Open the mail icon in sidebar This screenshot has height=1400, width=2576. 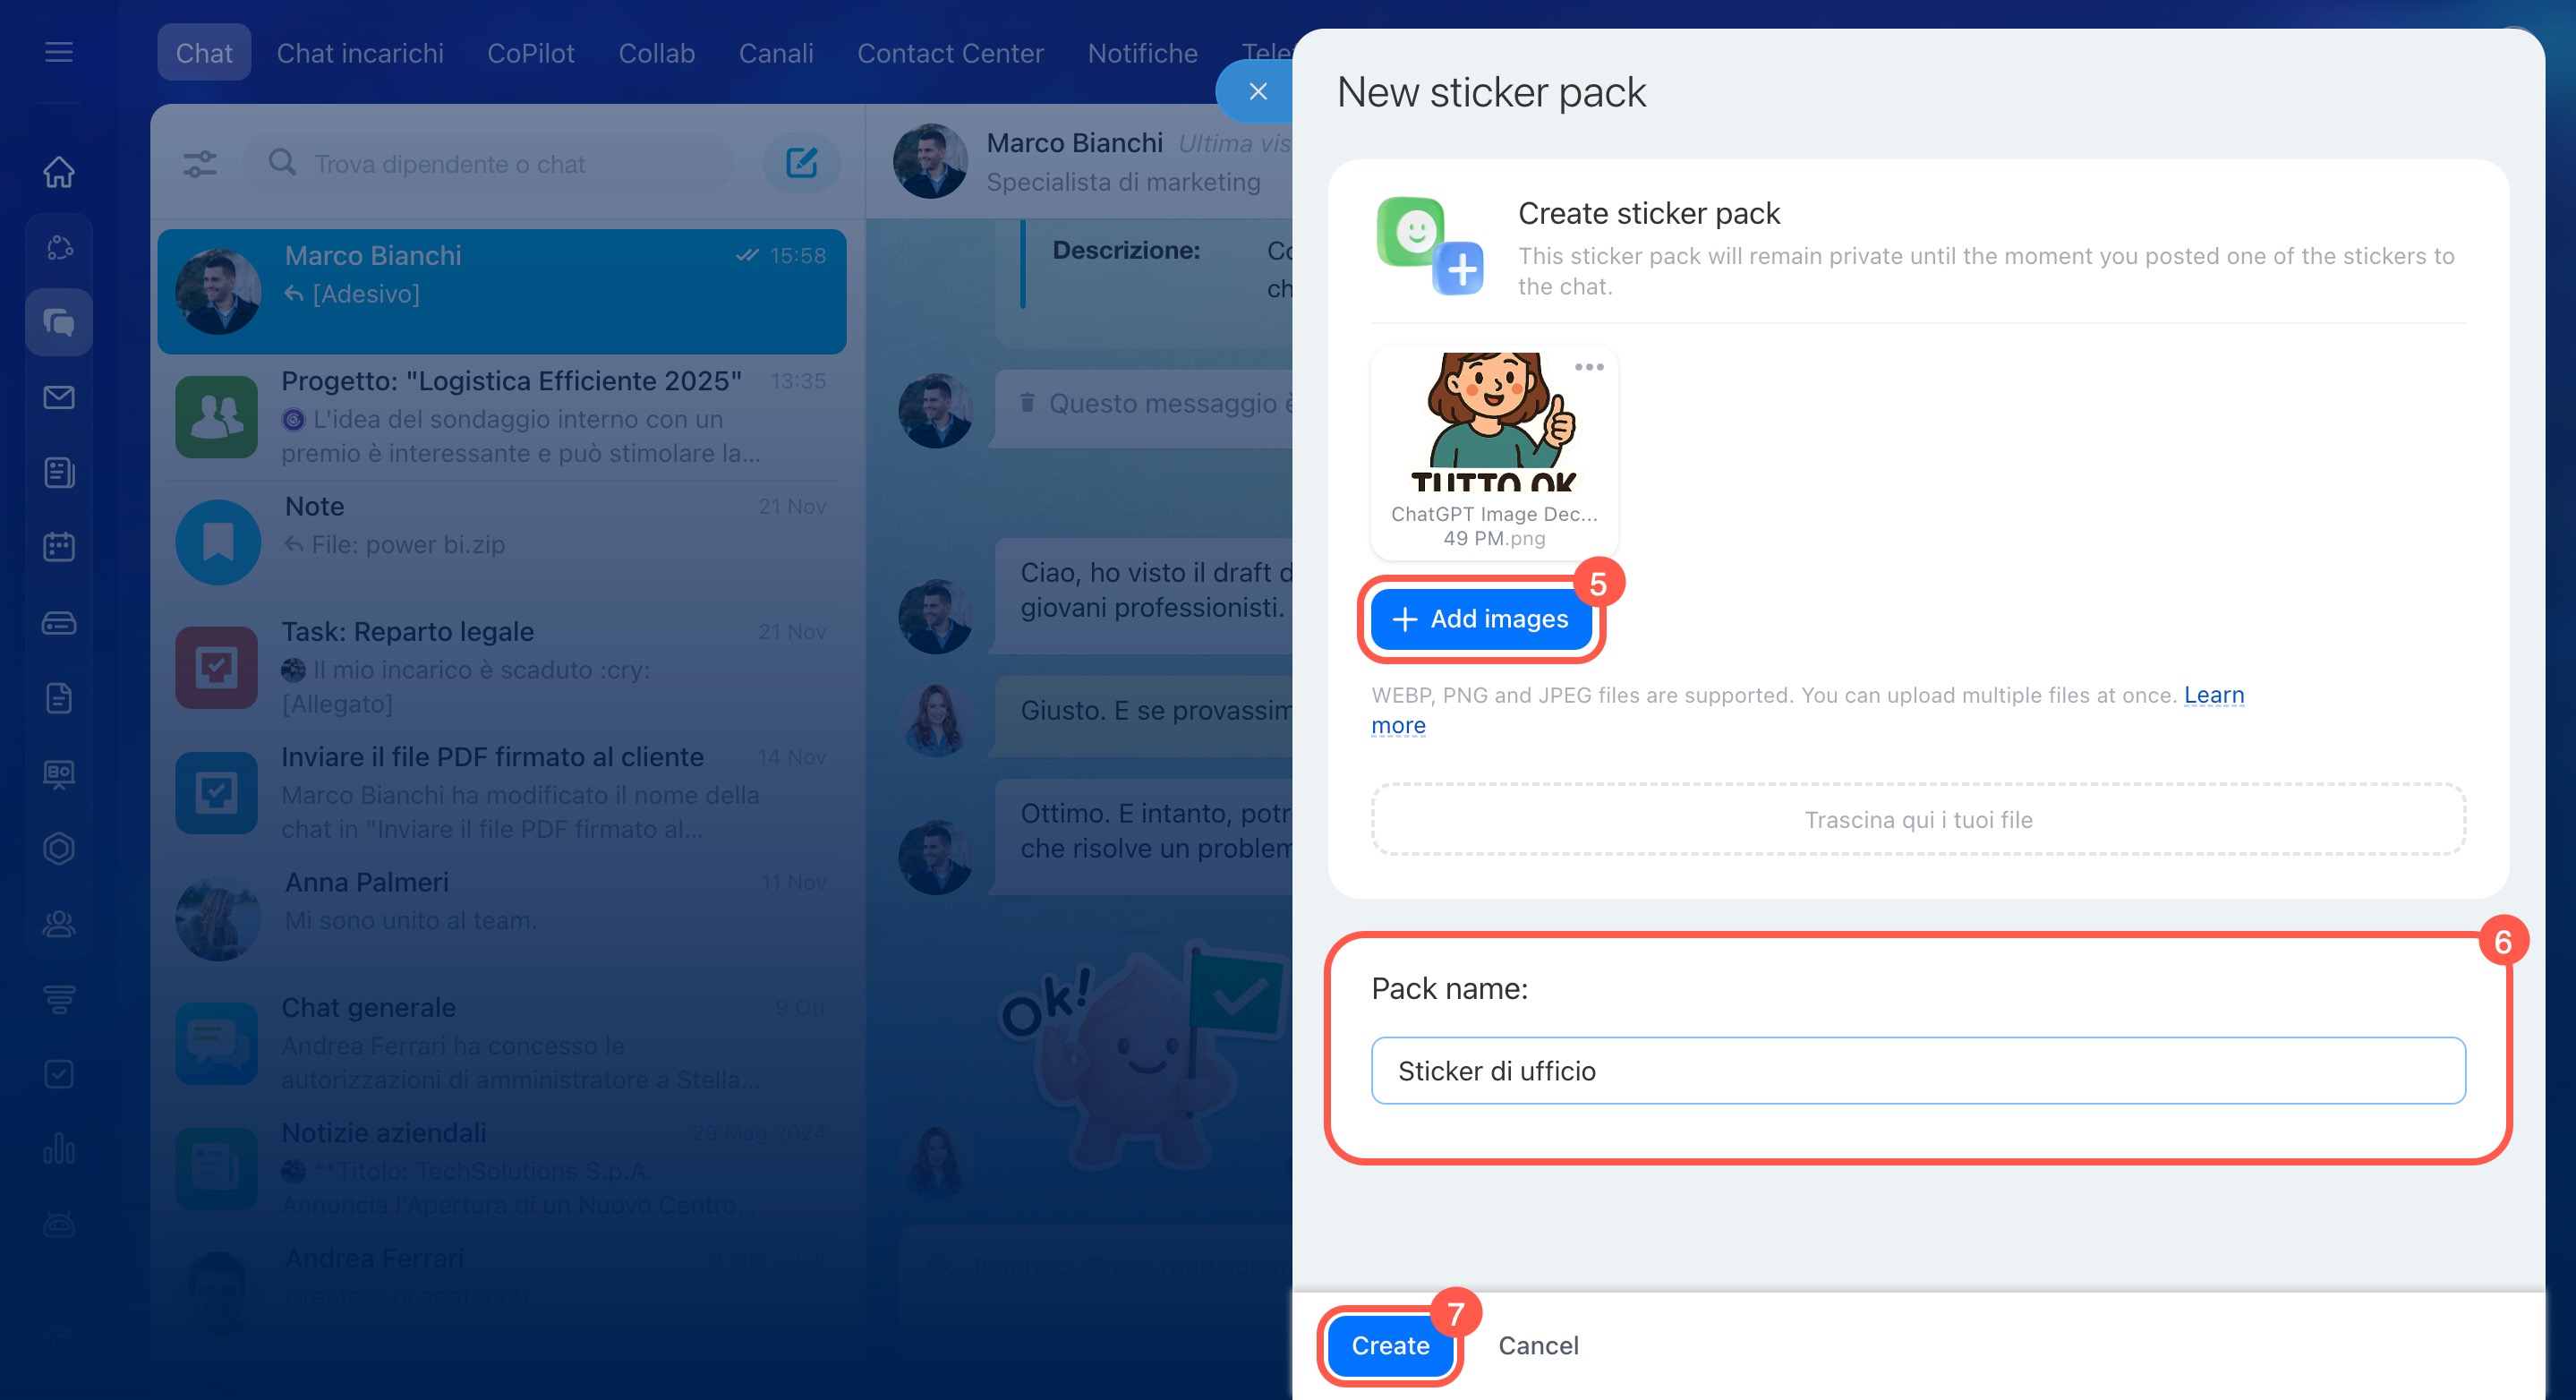tap(59, 397)
